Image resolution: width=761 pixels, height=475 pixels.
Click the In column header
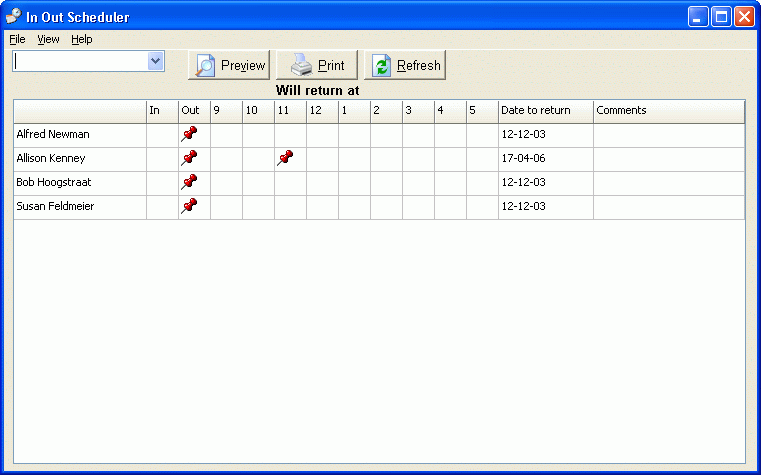[163, 111]
